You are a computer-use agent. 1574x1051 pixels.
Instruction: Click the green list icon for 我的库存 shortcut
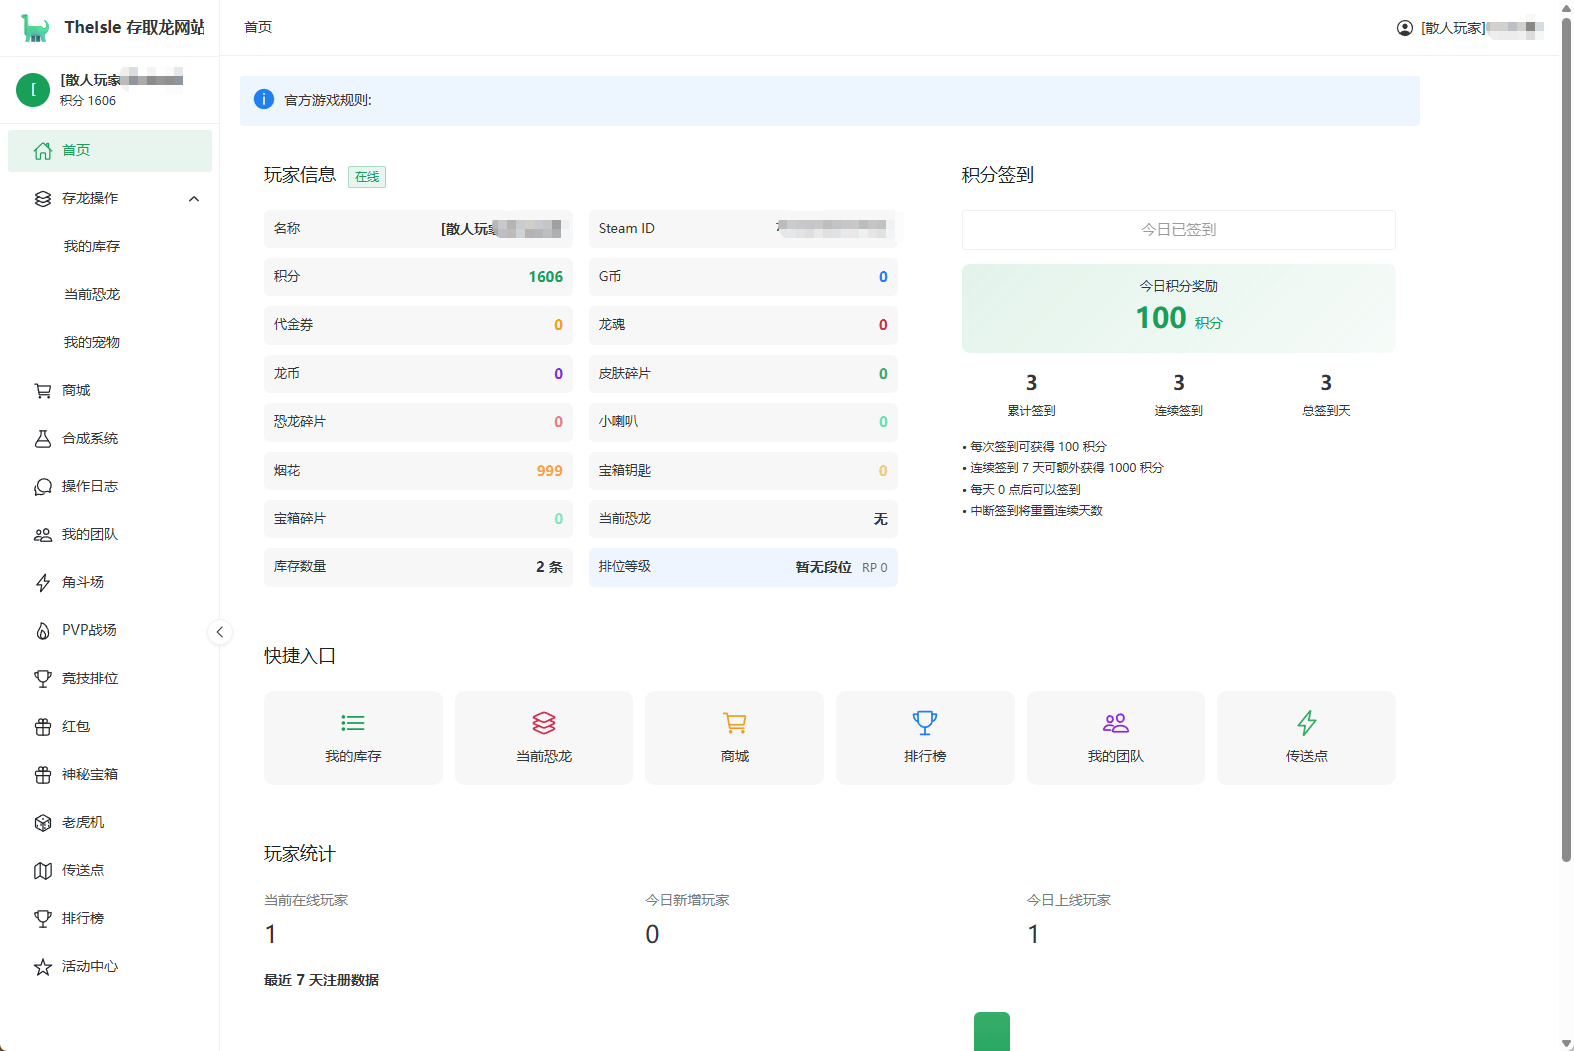pyautogui.click(x=353, y=723)
